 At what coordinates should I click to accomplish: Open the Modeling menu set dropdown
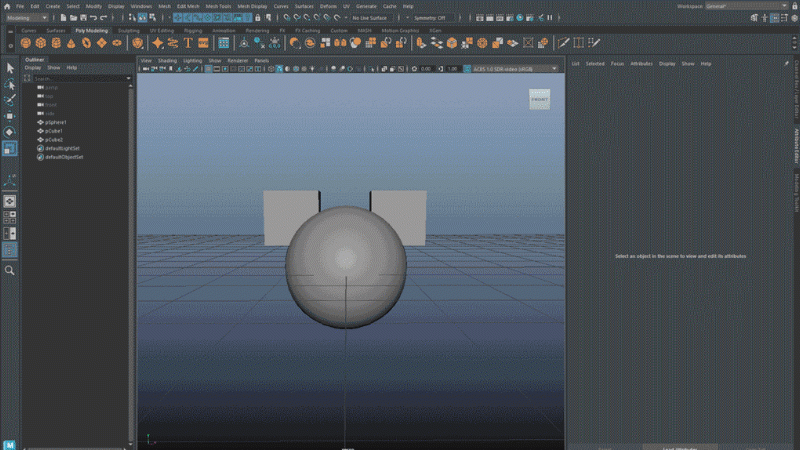coord(28,18)
